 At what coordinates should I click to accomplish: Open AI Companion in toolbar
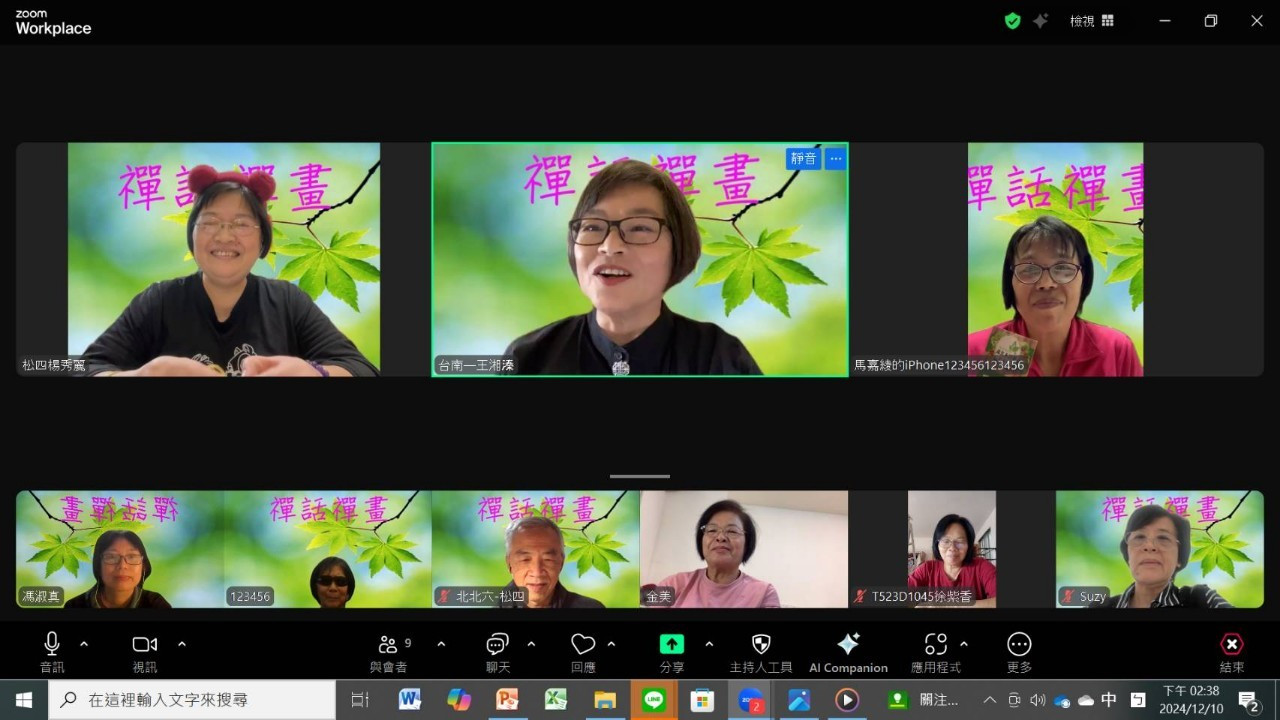point(848,645)
